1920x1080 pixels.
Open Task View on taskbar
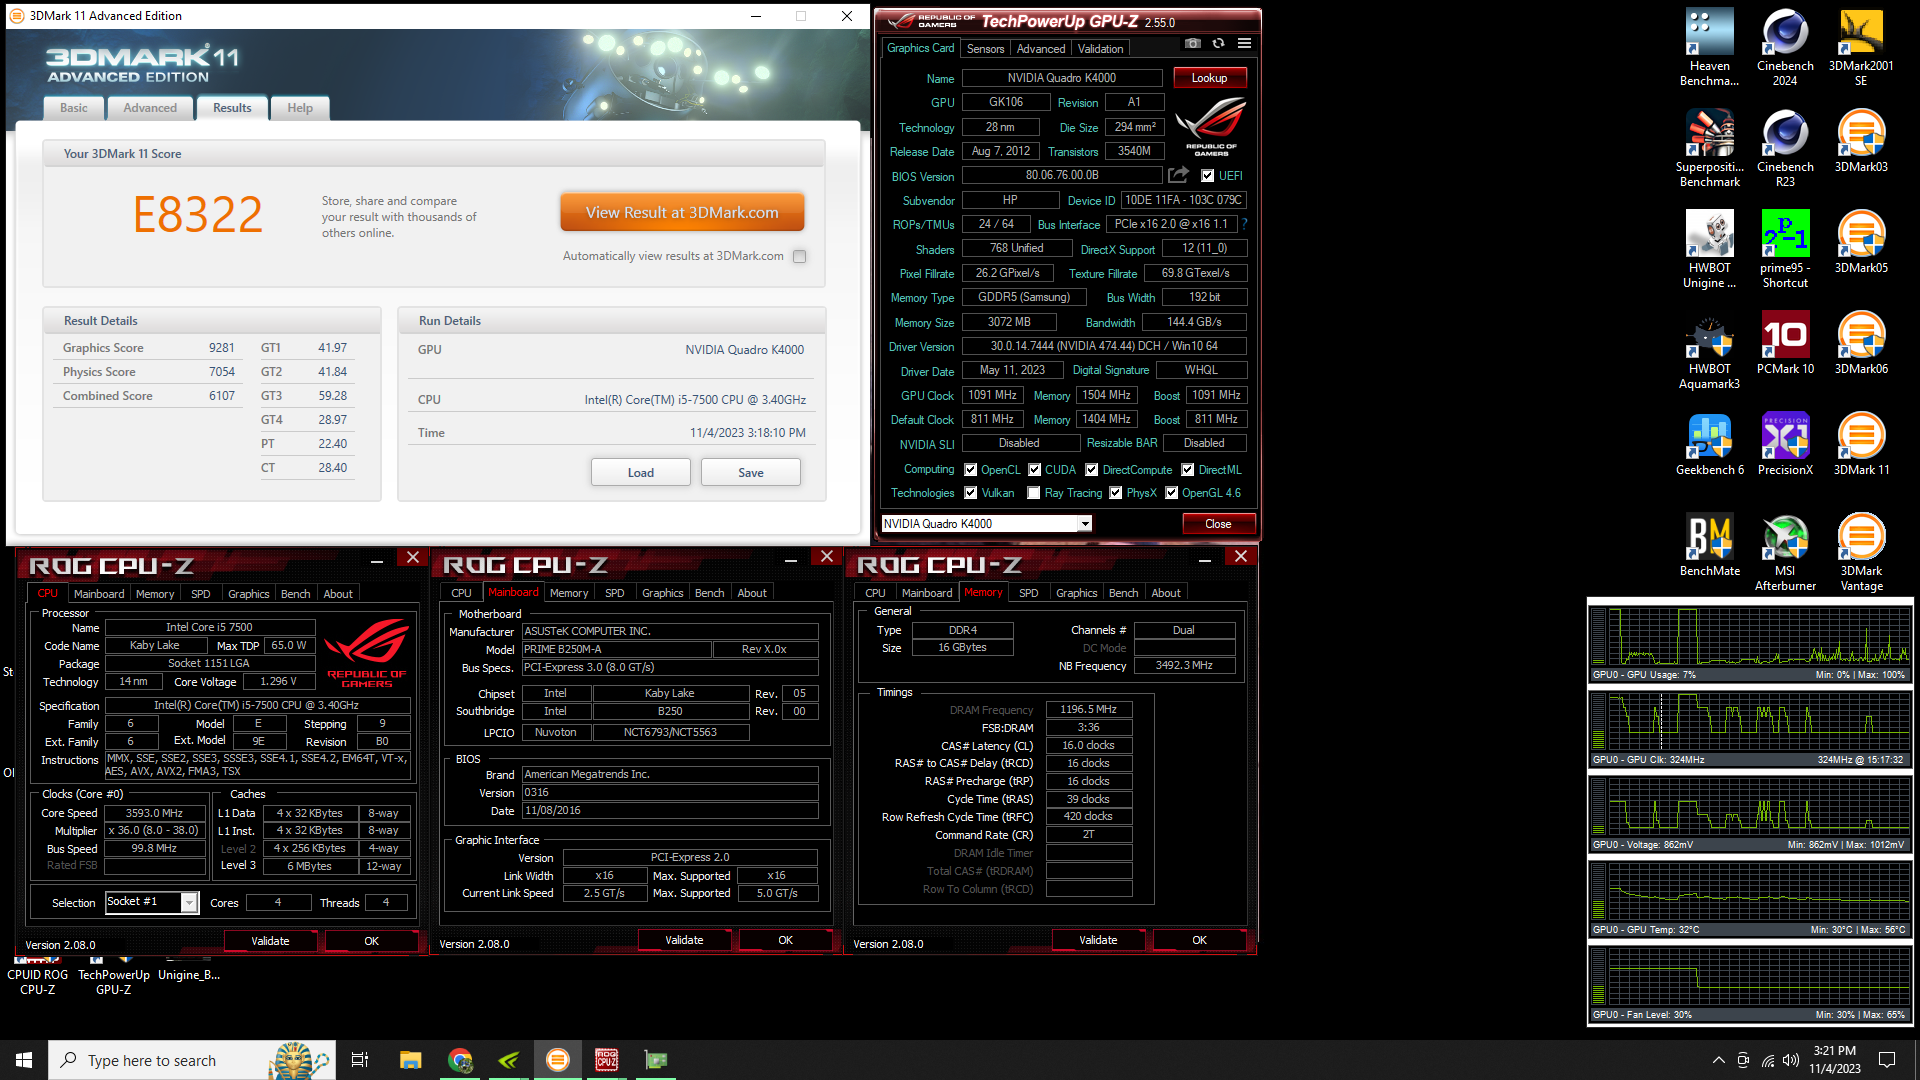pos(360,1060)
